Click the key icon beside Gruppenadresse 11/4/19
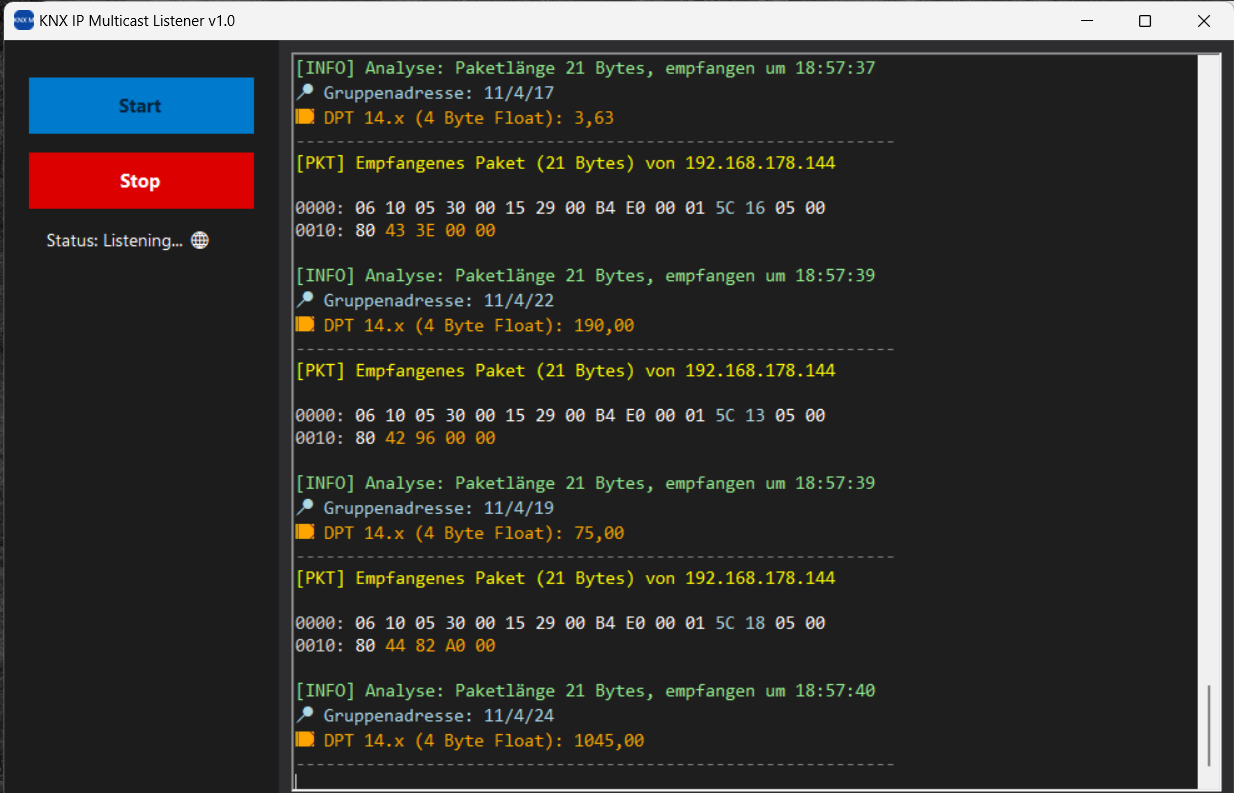The image size is (1234, 793). [x=303, y=506]
